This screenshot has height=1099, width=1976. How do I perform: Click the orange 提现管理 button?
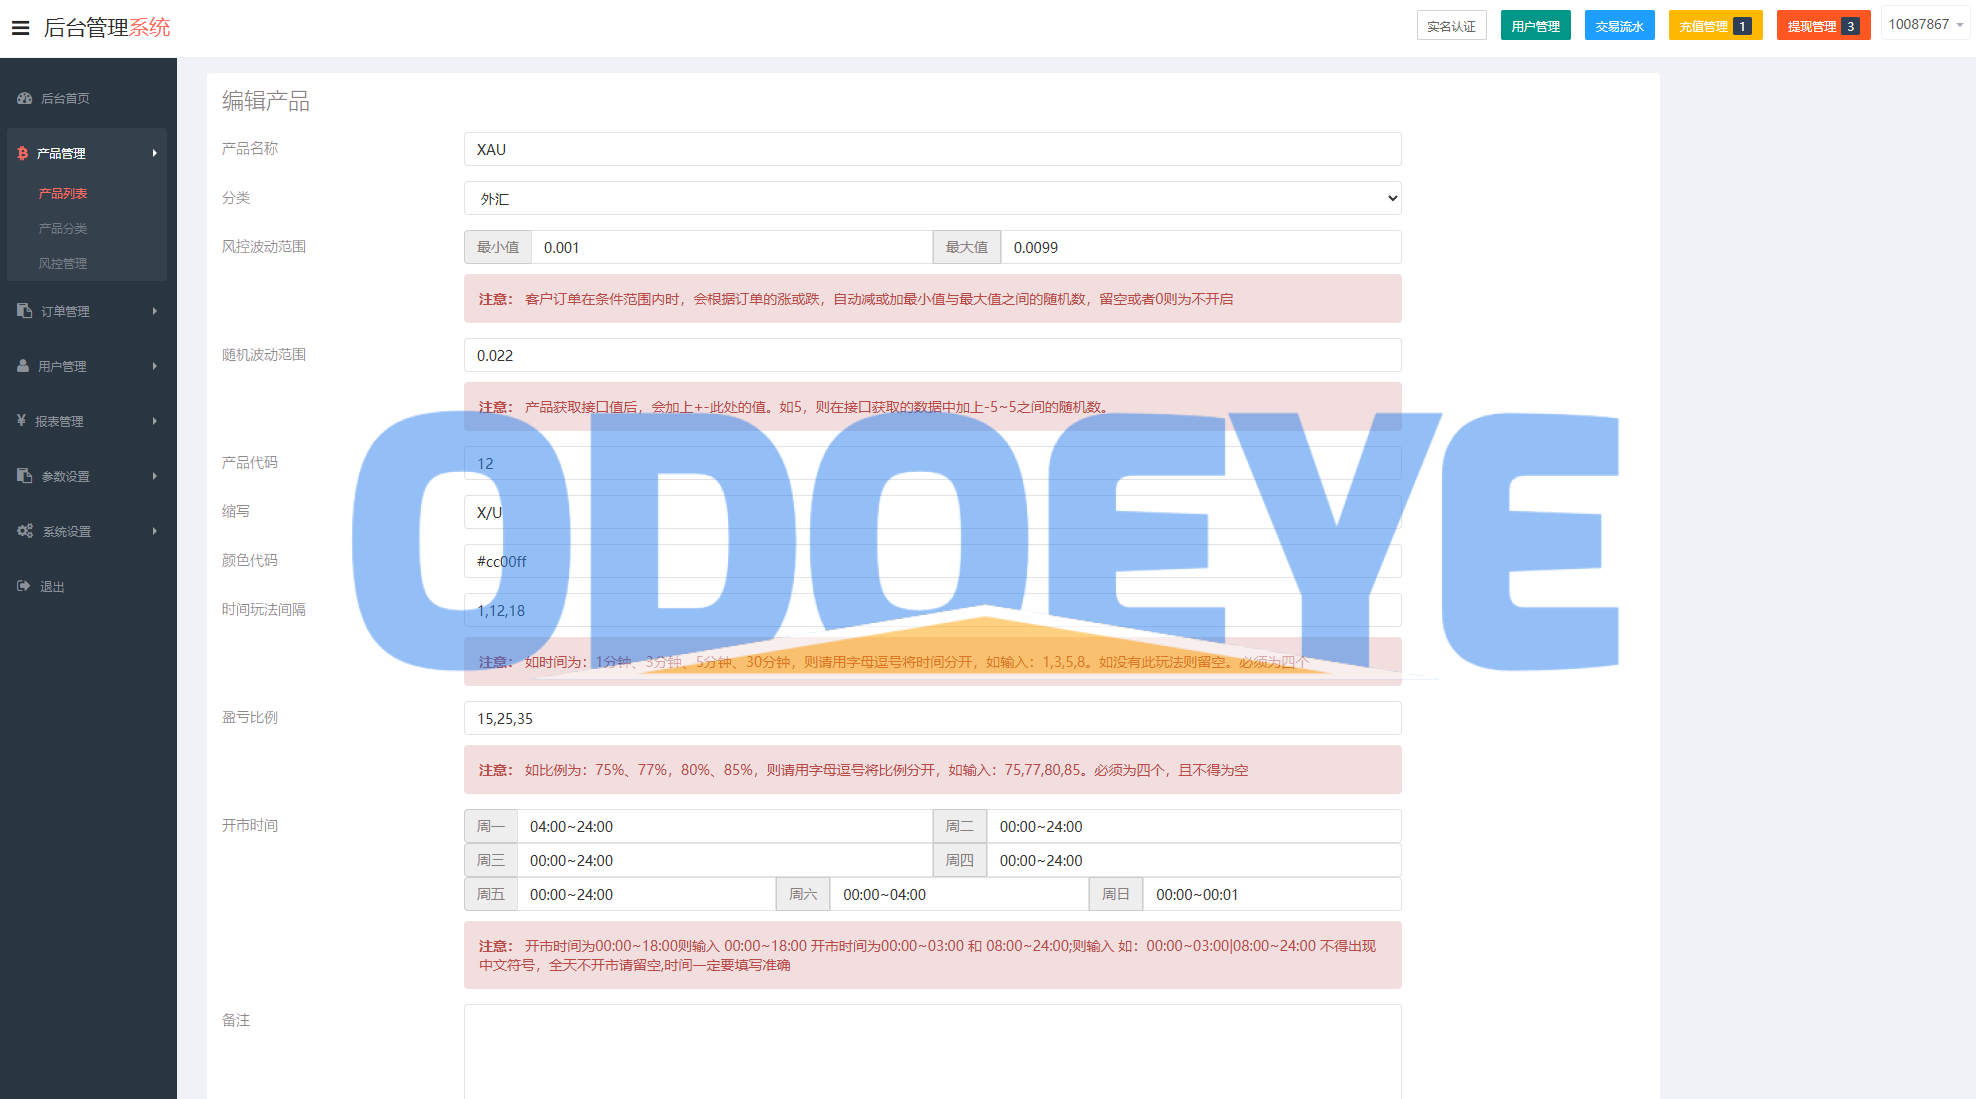pos(1822,26)
